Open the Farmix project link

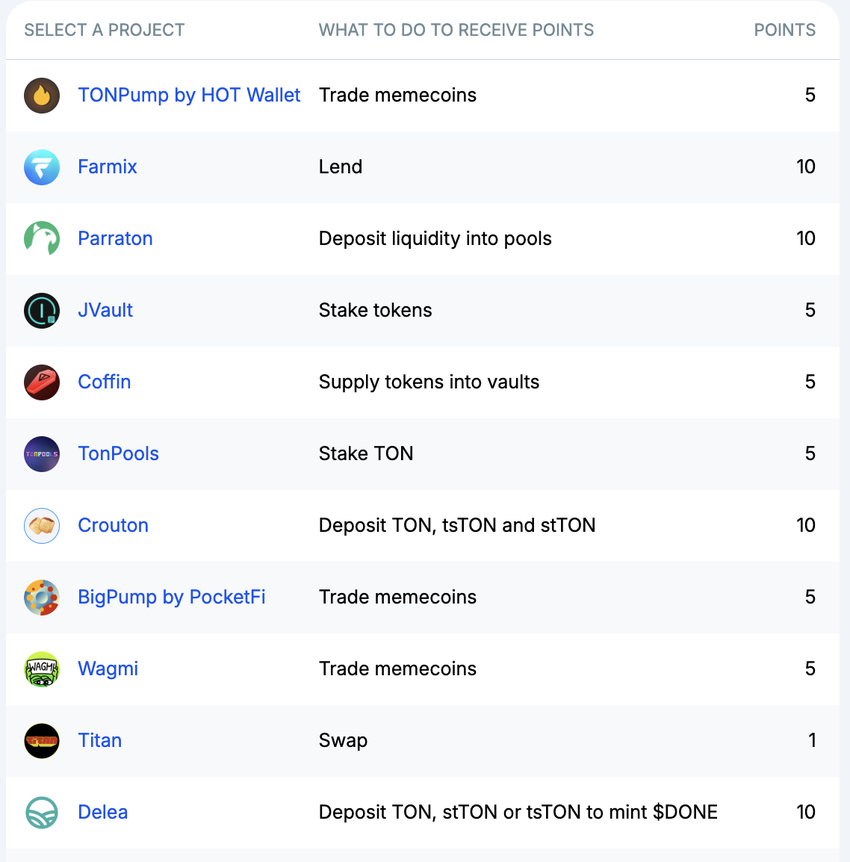tap(107, 167)
